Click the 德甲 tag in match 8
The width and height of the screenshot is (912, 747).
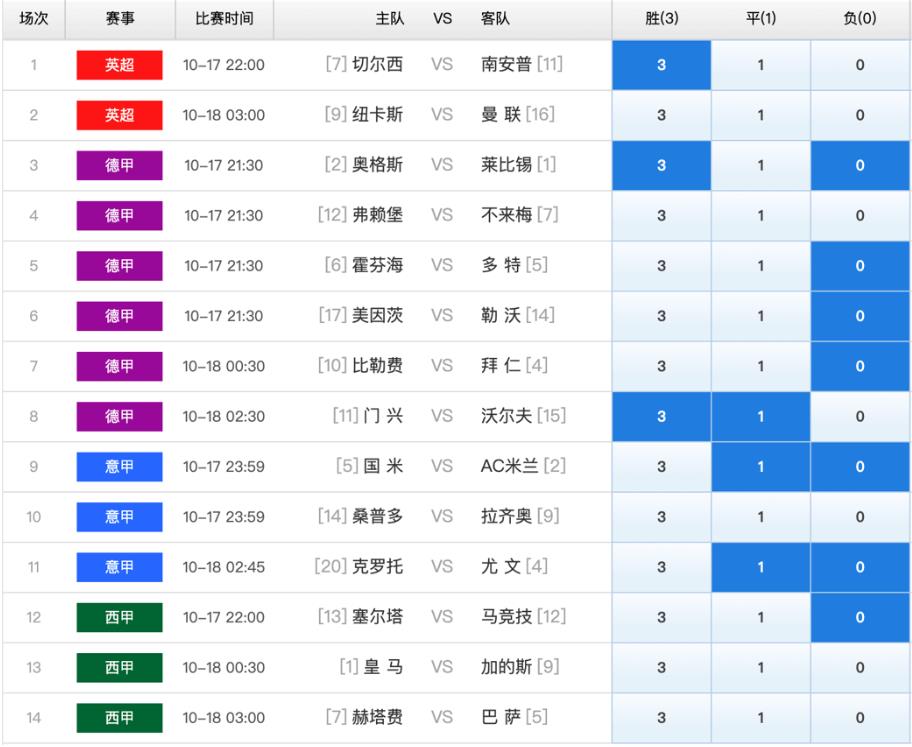[119, 417]
